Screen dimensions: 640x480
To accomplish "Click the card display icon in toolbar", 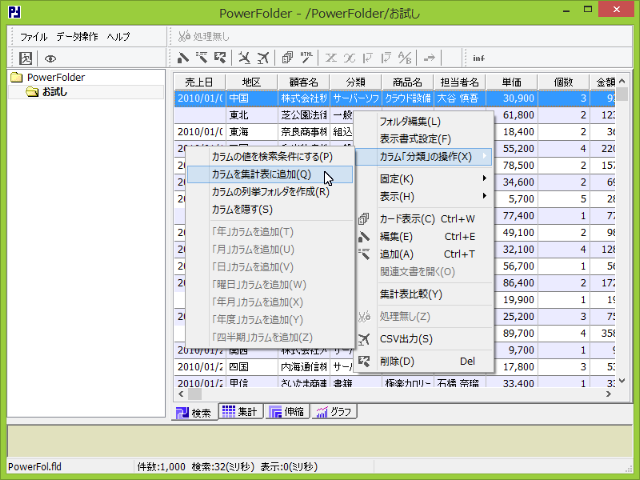I will (287, 58).
